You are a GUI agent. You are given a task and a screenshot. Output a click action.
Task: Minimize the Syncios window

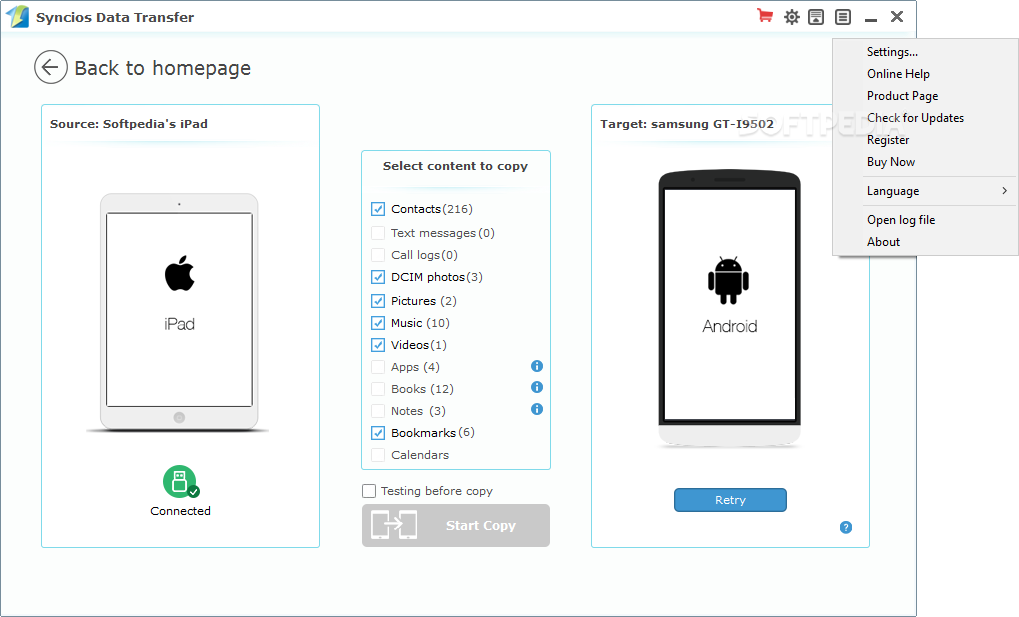click(x=871, y=18)
